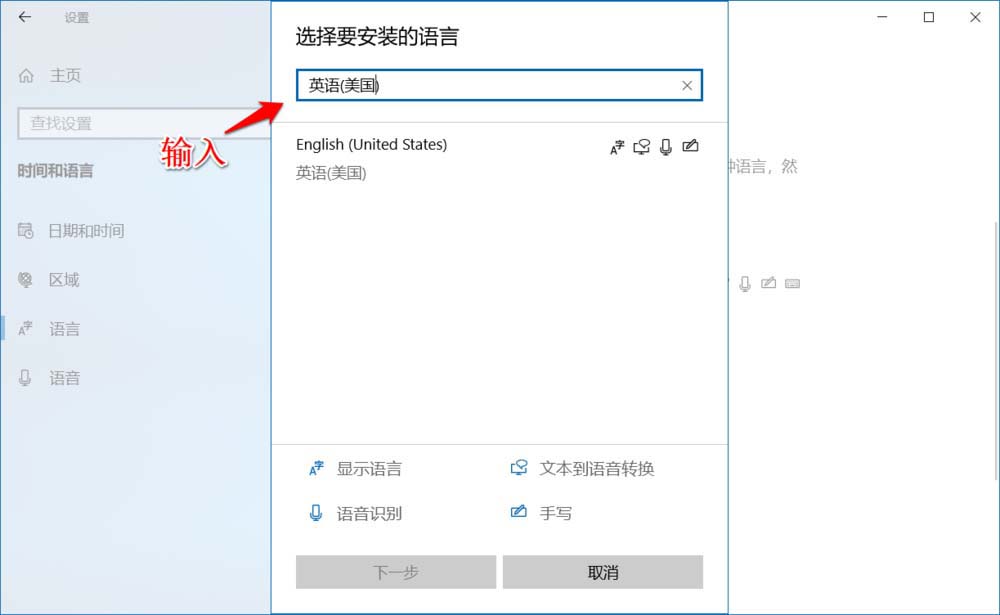The width and height of the screenshot is (1000, 615).
Task: Click handwriting pen icon beside English (United States)
Action: [690, 146]
